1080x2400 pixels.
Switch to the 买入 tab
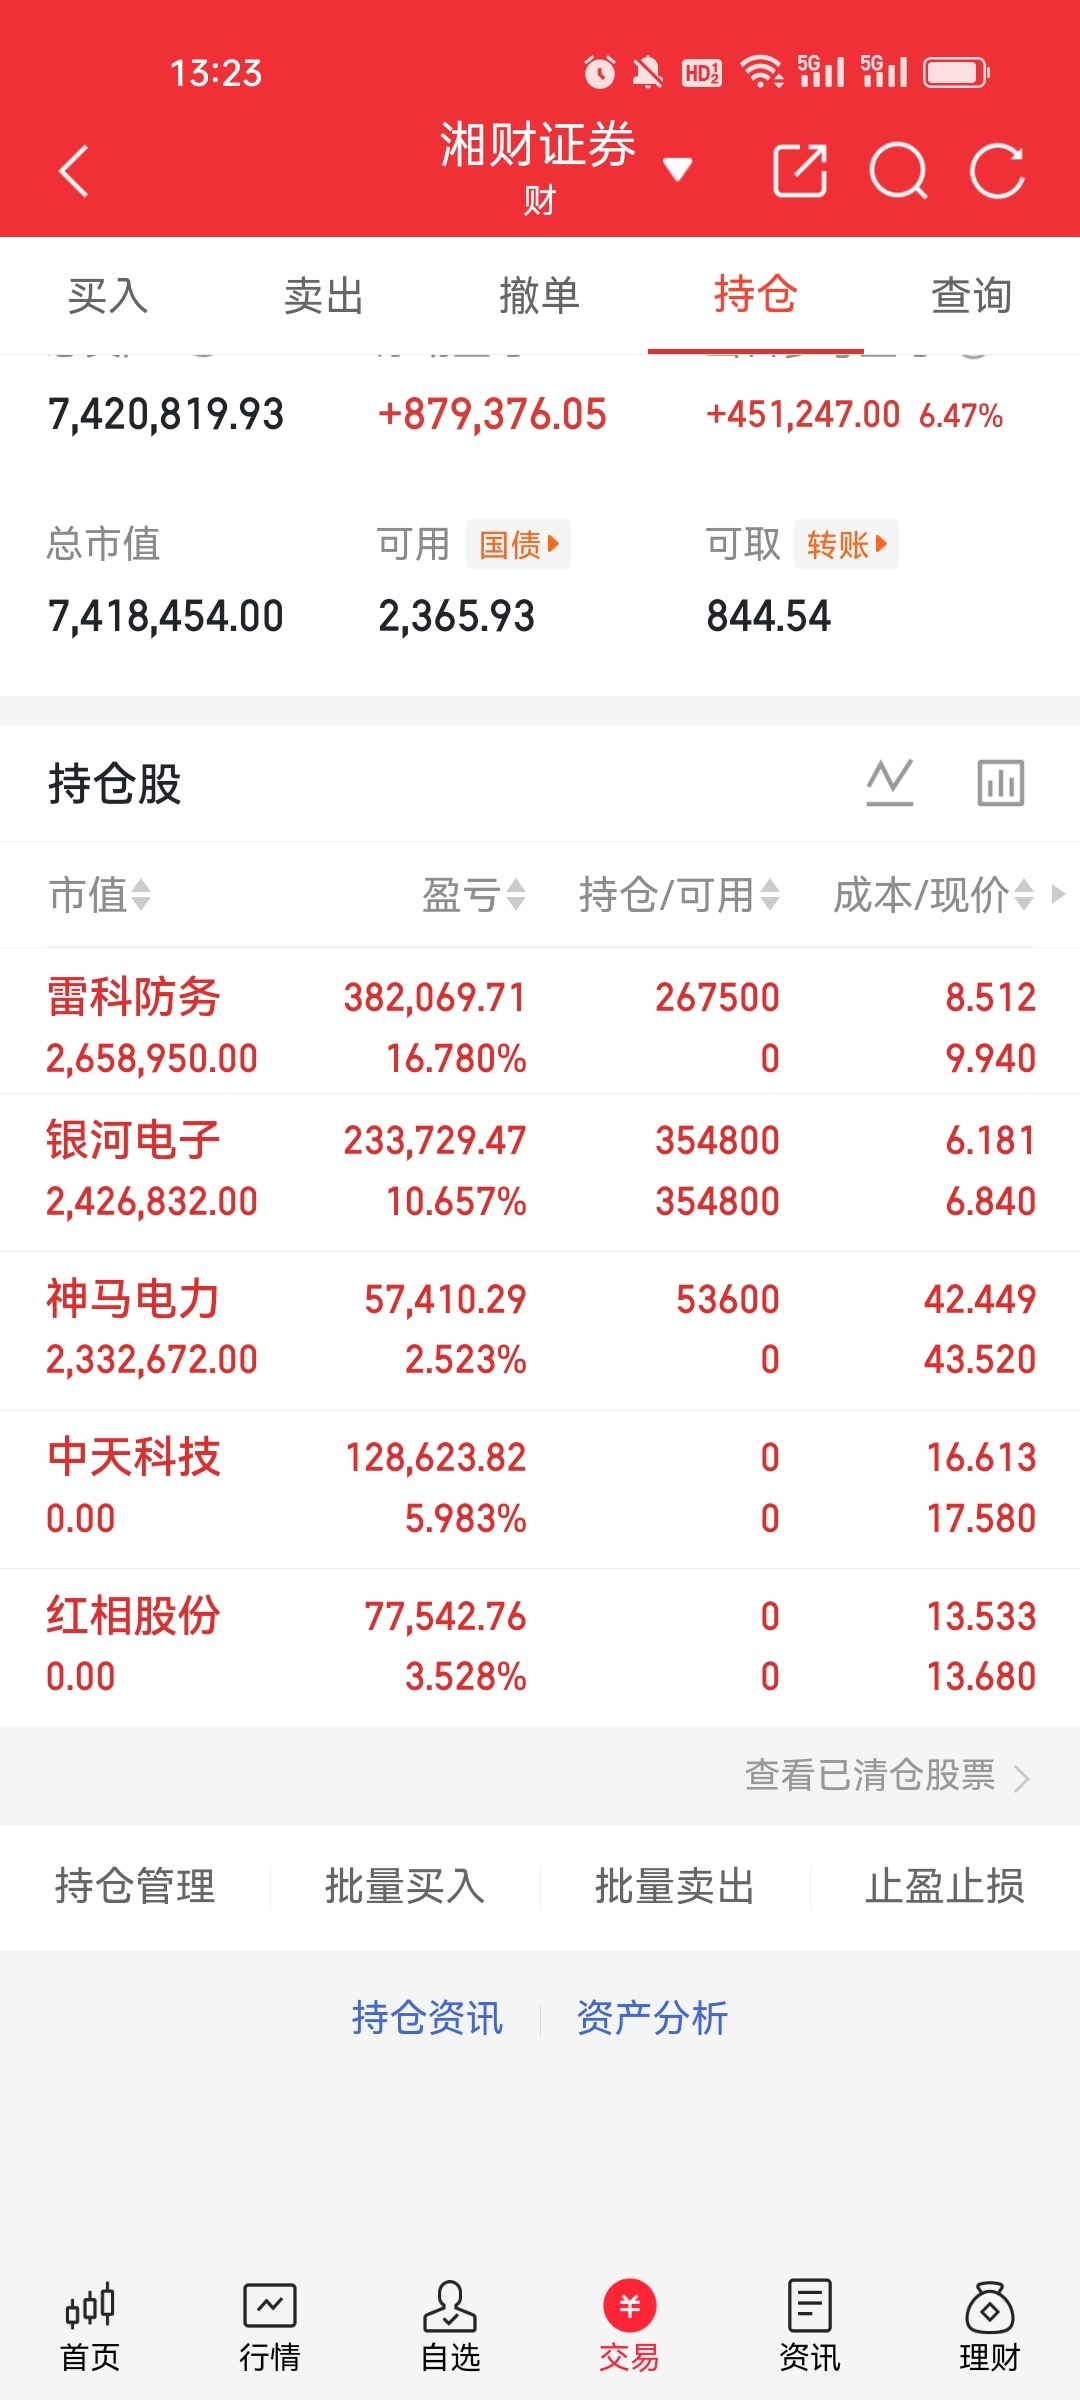(108, 296)
